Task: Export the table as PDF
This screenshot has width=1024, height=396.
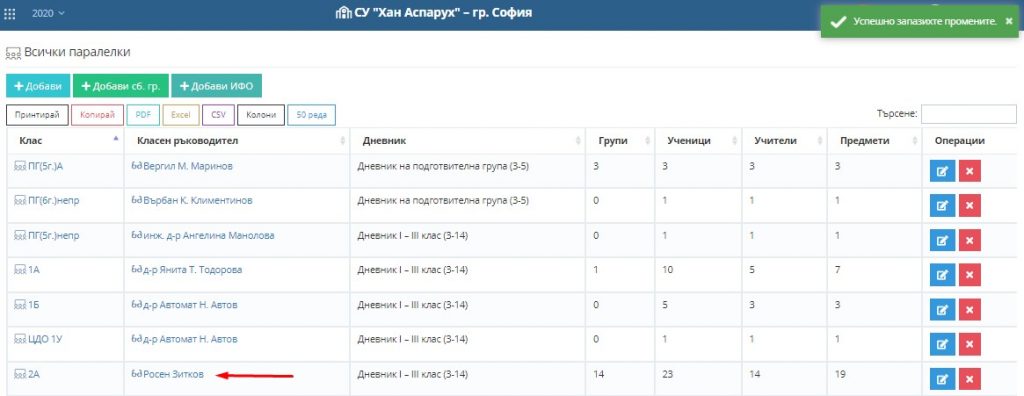Action: point(143,115)
